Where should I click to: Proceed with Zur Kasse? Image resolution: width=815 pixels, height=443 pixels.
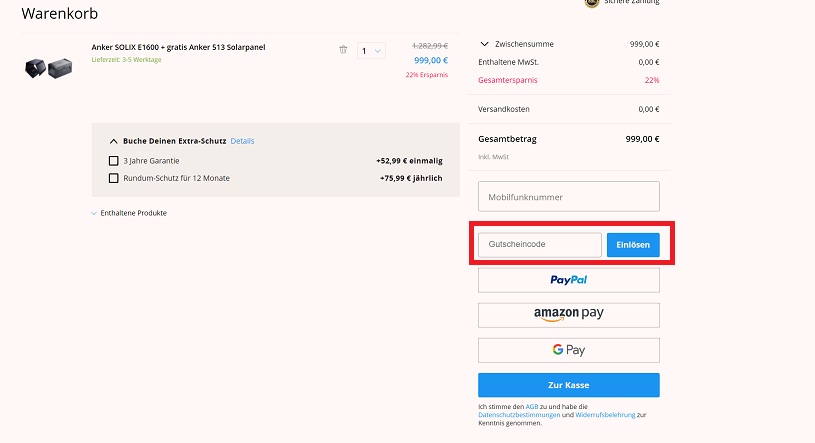pyautogui.click(x=568, y=385)
